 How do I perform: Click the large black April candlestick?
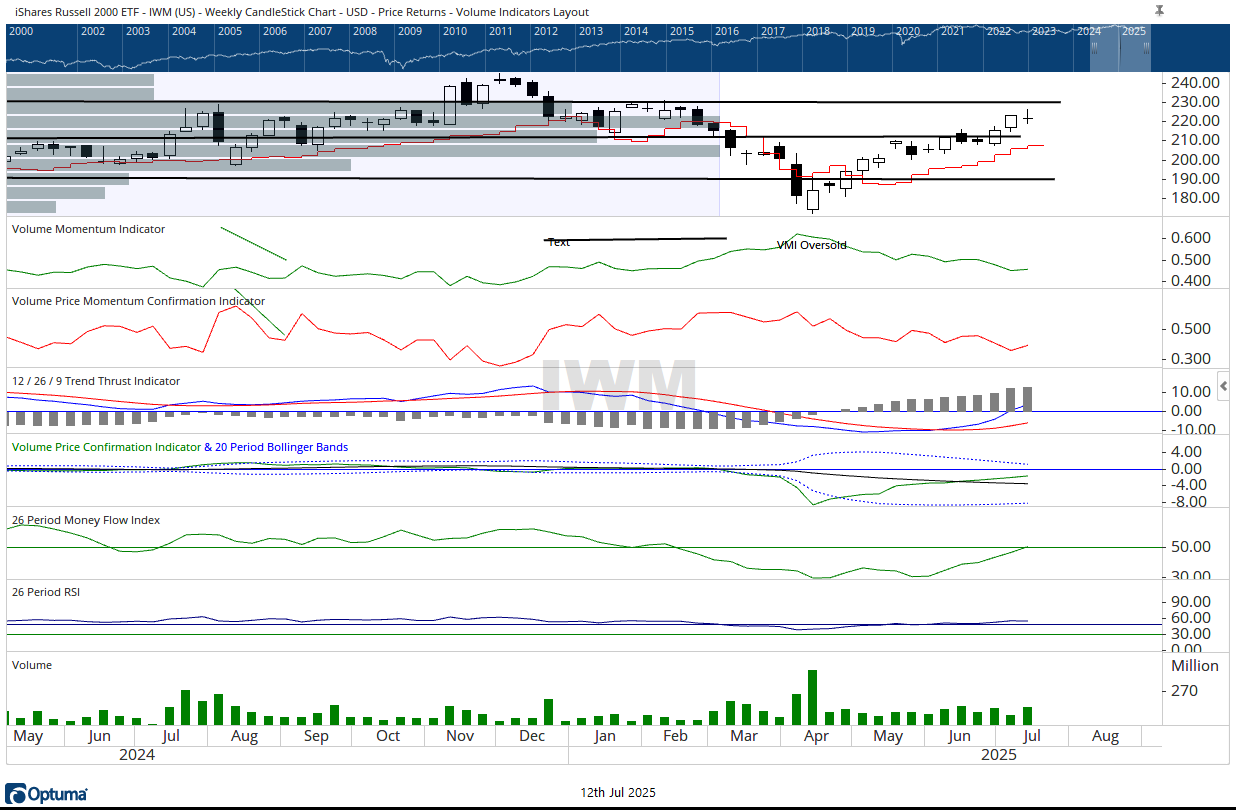(x=797, y=180)
